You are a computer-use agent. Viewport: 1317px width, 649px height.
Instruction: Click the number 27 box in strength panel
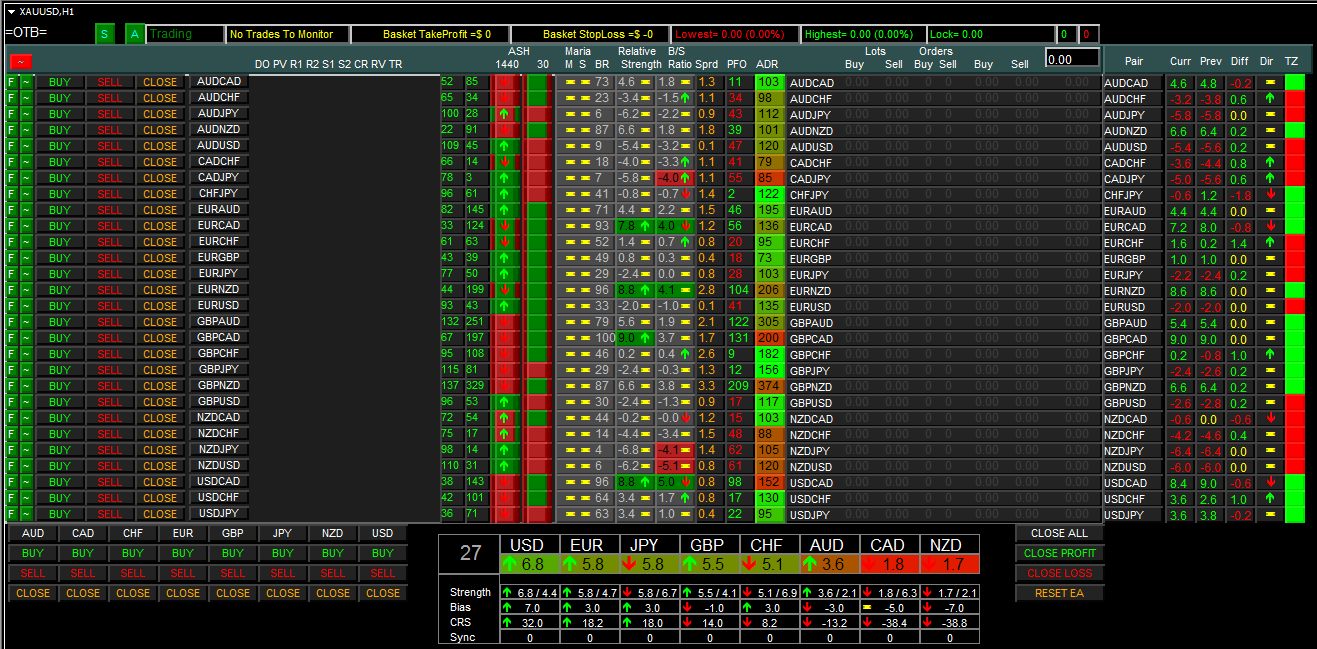click(470, 554)
